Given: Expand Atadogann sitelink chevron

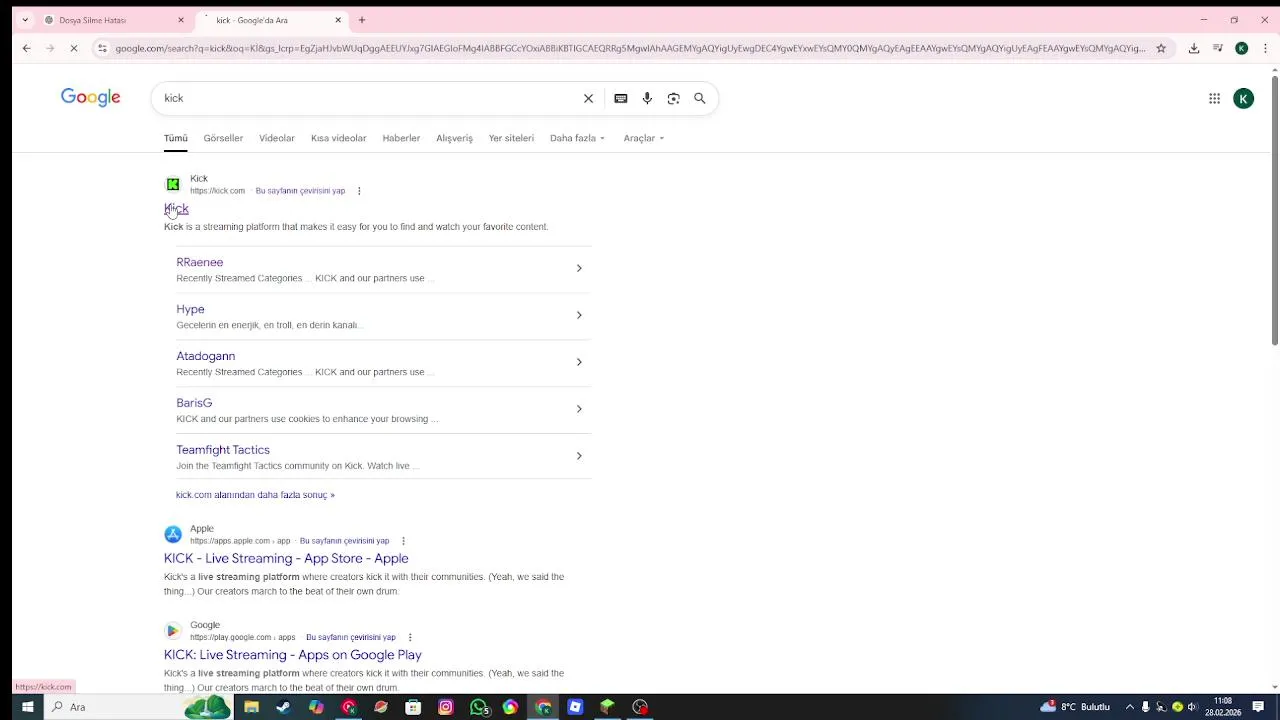Looking at the screenshot, I should pos(579,362).
